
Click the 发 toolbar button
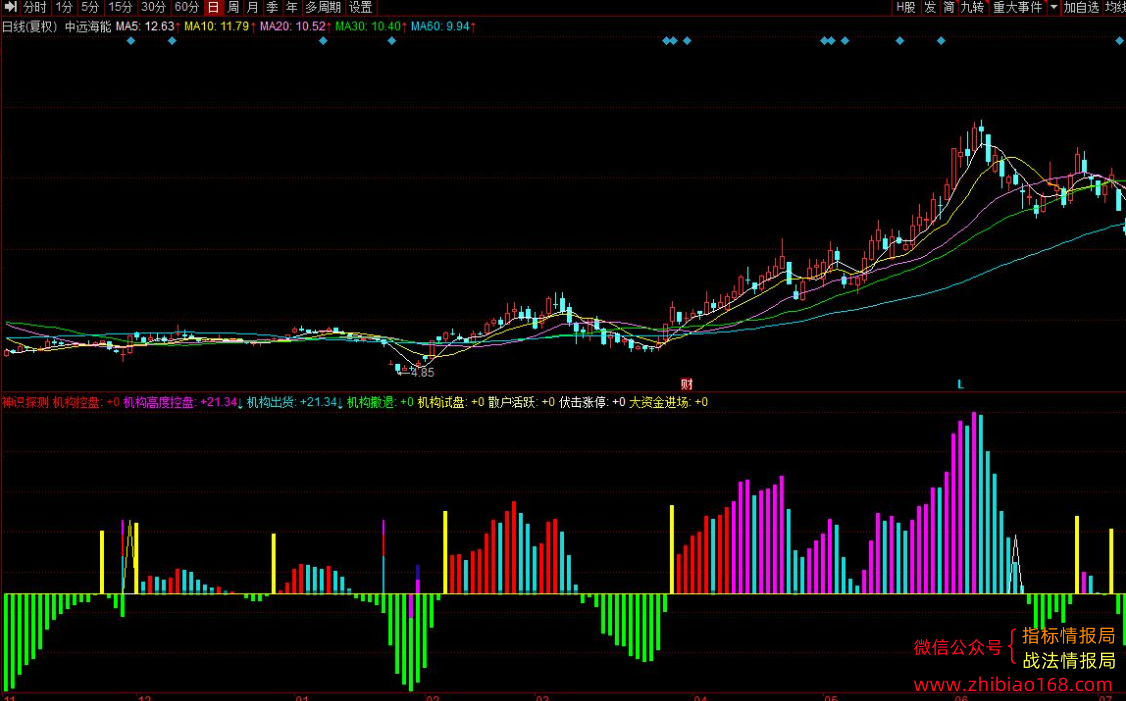(930, 7)
